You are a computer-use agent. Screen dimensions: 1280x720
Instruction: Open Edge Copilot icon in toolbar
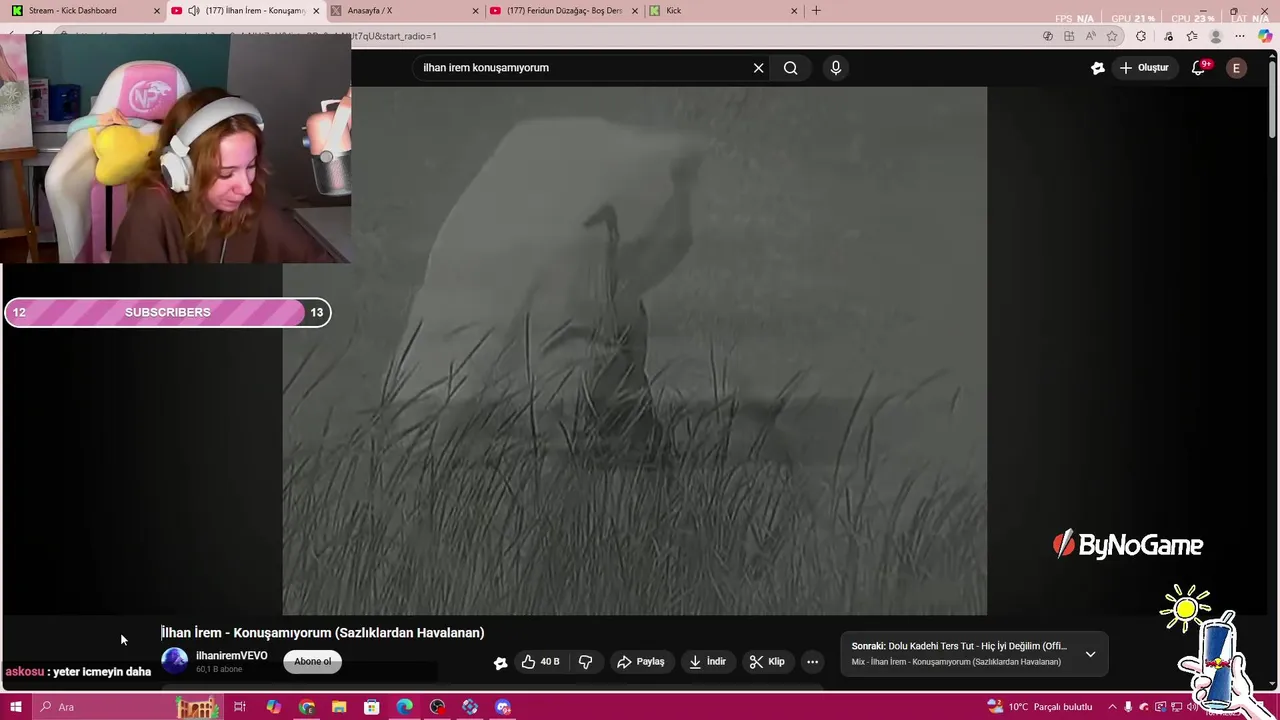(x=1265, y=36)
